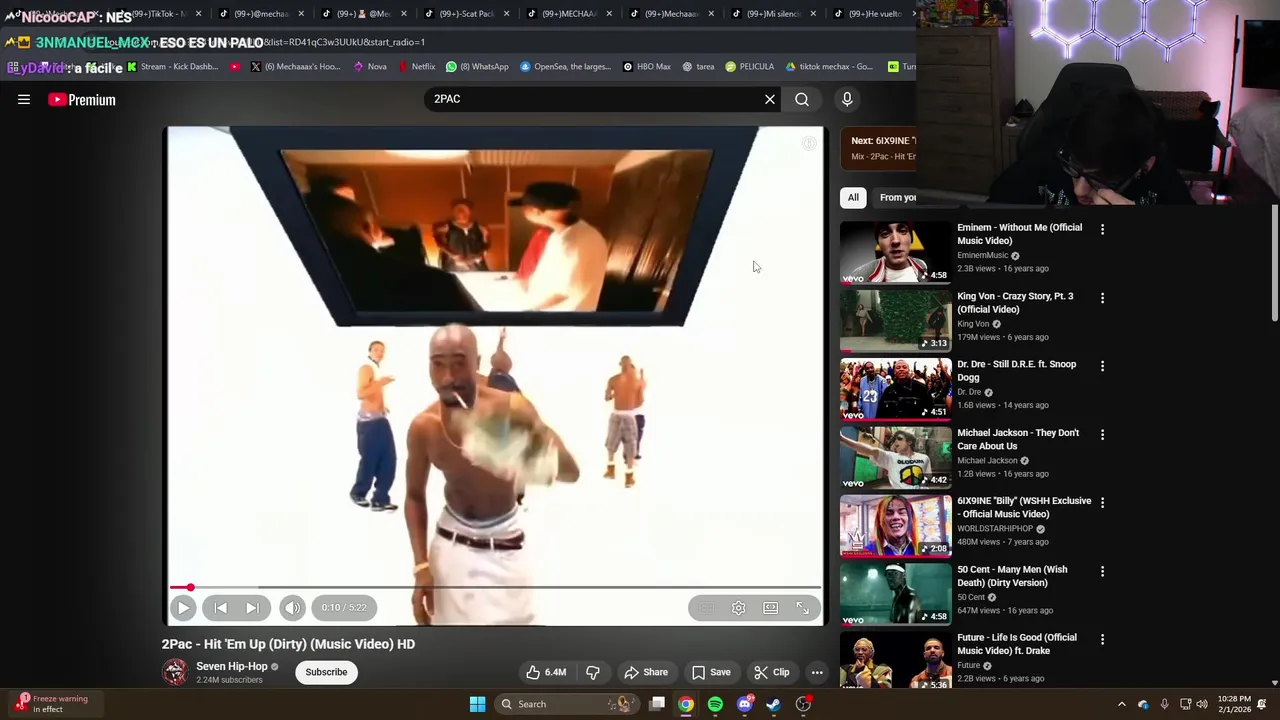Open Spotify from the taskbar
This screenshot has width=1280, height=720.
(715, 704)
